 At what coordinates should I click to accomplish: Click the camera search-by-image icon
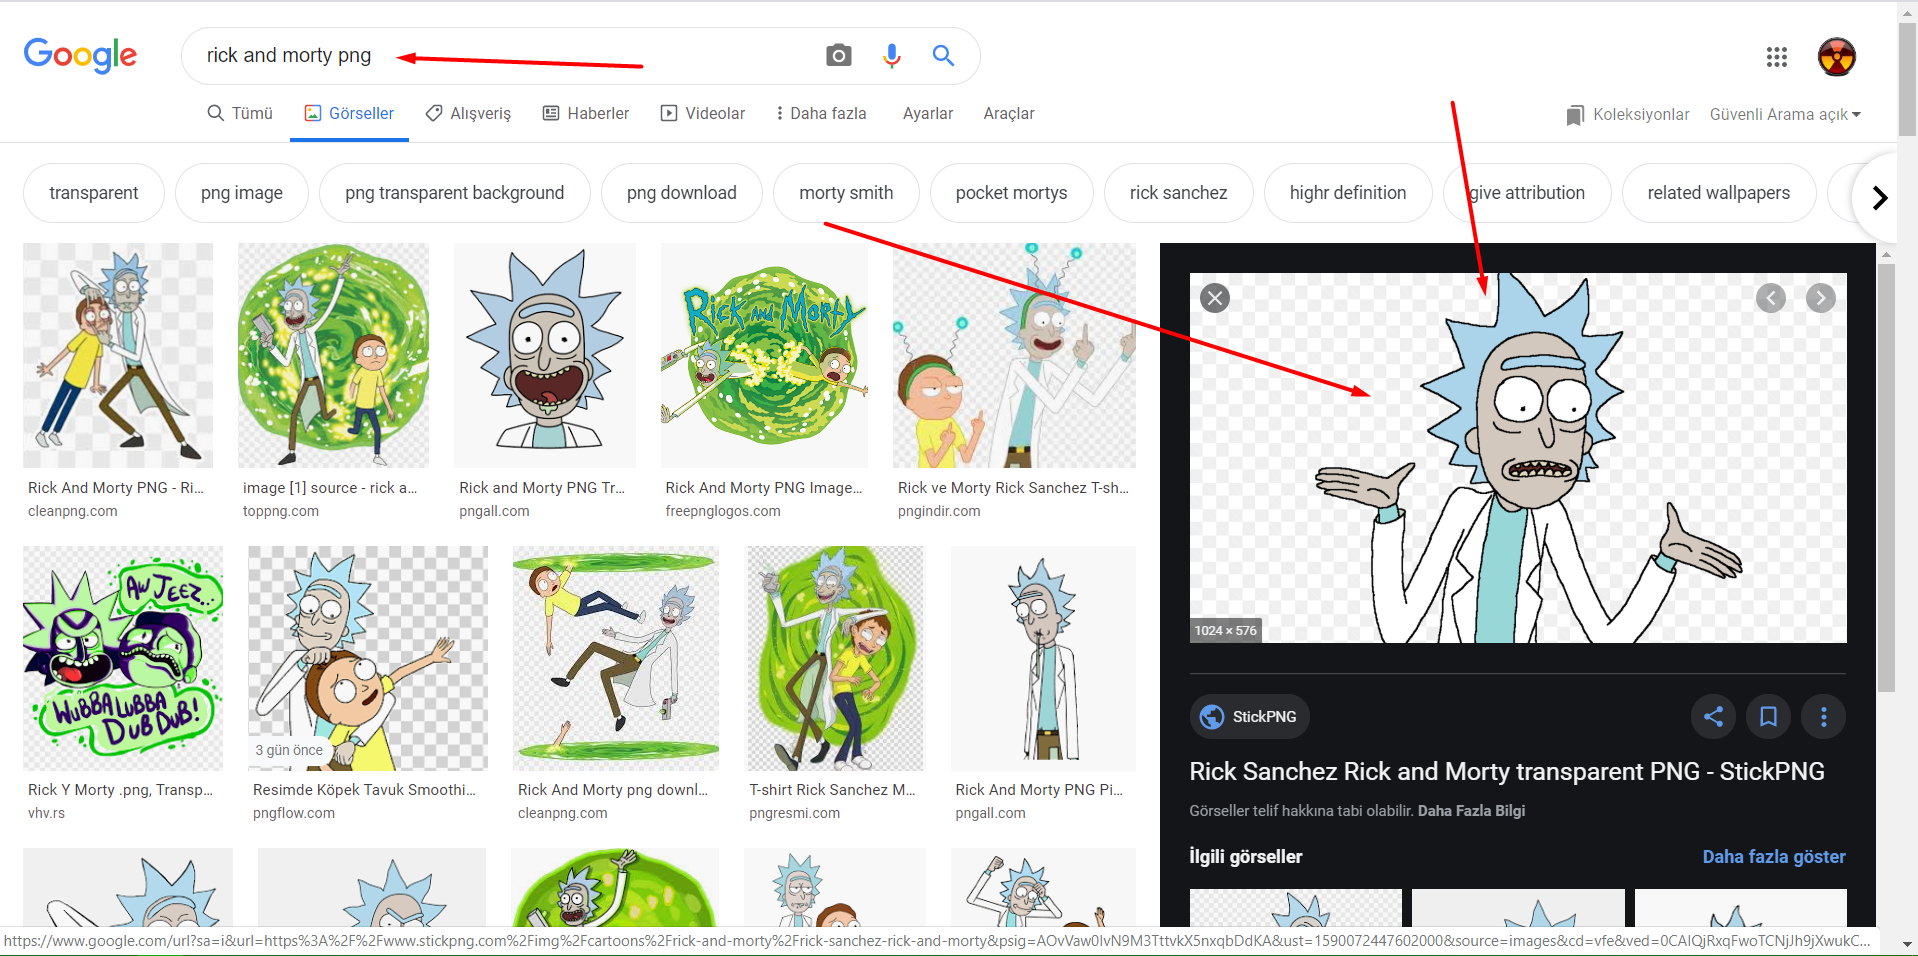coord(839,55)
